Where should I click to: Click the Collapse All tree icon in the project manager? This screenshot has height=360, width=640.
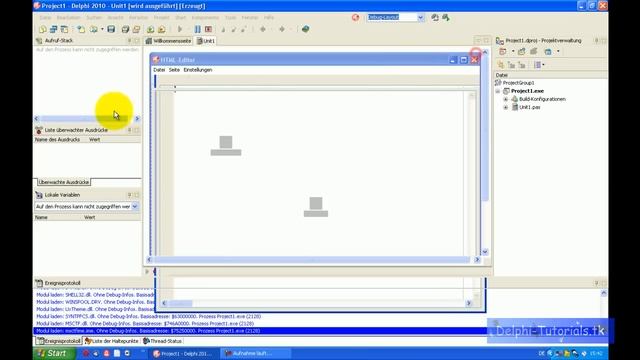[522, 65]
